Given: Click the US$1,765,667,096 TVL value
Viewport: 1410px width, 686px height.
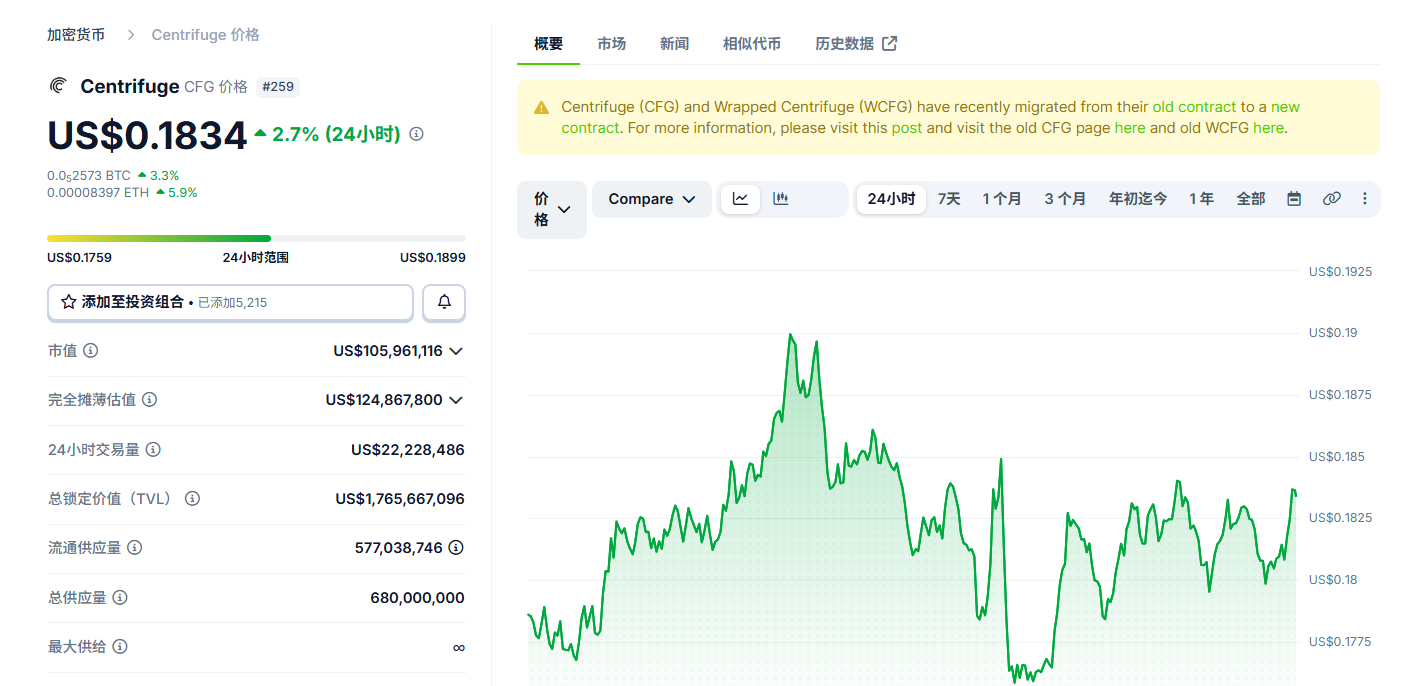Looking at the screenshot, I should point(400,498).
